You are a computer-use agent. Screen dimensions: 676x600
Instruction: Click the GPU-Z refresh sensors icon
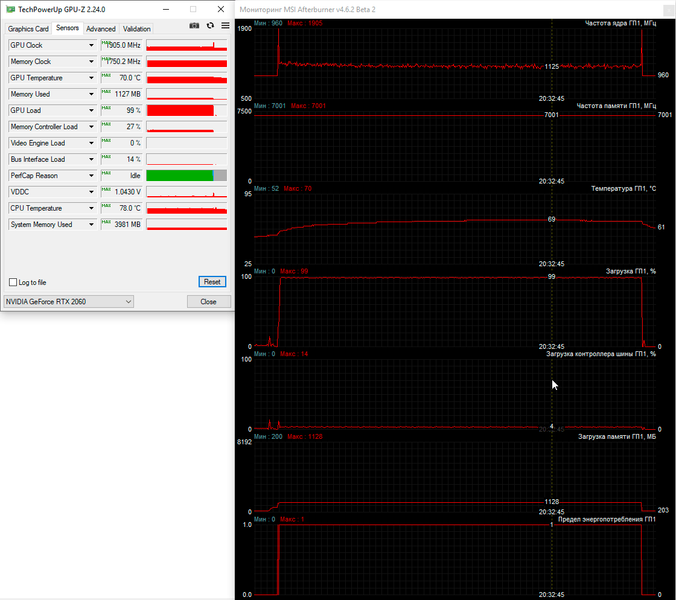[210, 26]
